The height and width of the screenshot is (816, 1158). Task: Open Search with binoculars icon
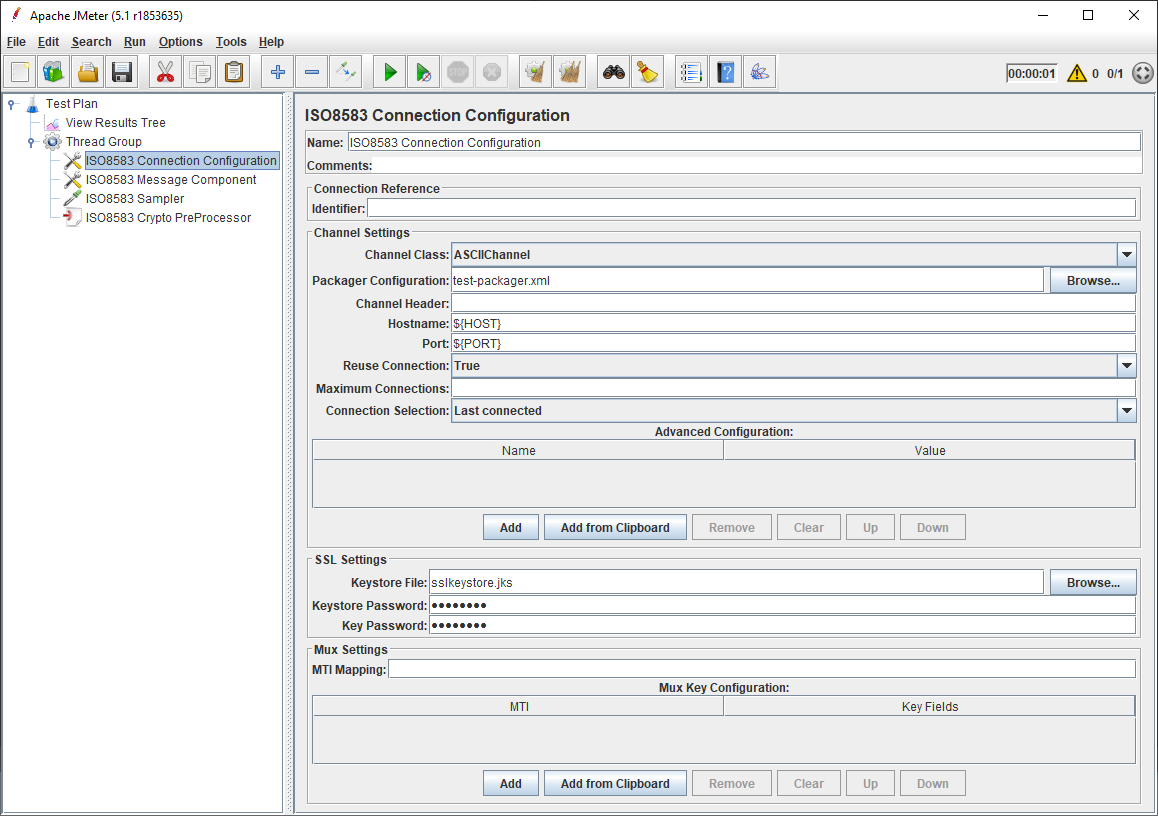pyautogui.click(x=614, y=72)
